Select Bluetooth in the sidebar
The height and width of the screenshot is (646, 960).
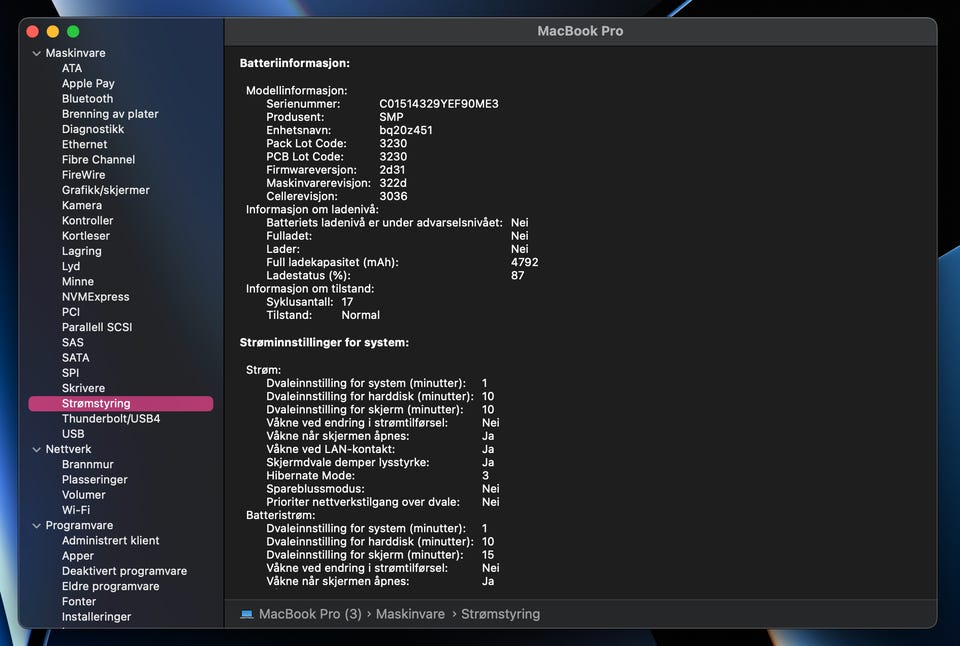pos(87,99)
